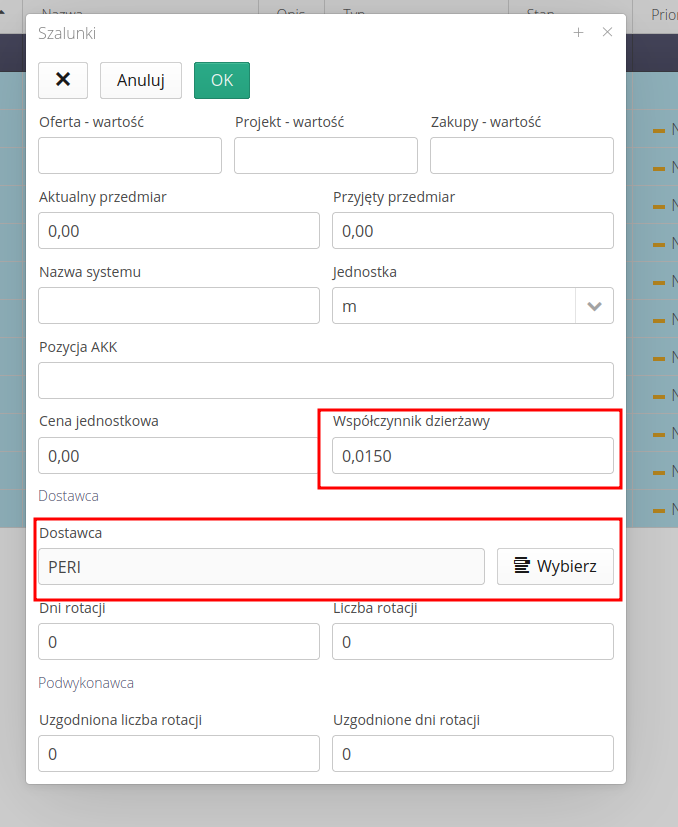Click the Projekt - wartość field
The width and height of the screenshot is (678, 827).
[325, 155]
